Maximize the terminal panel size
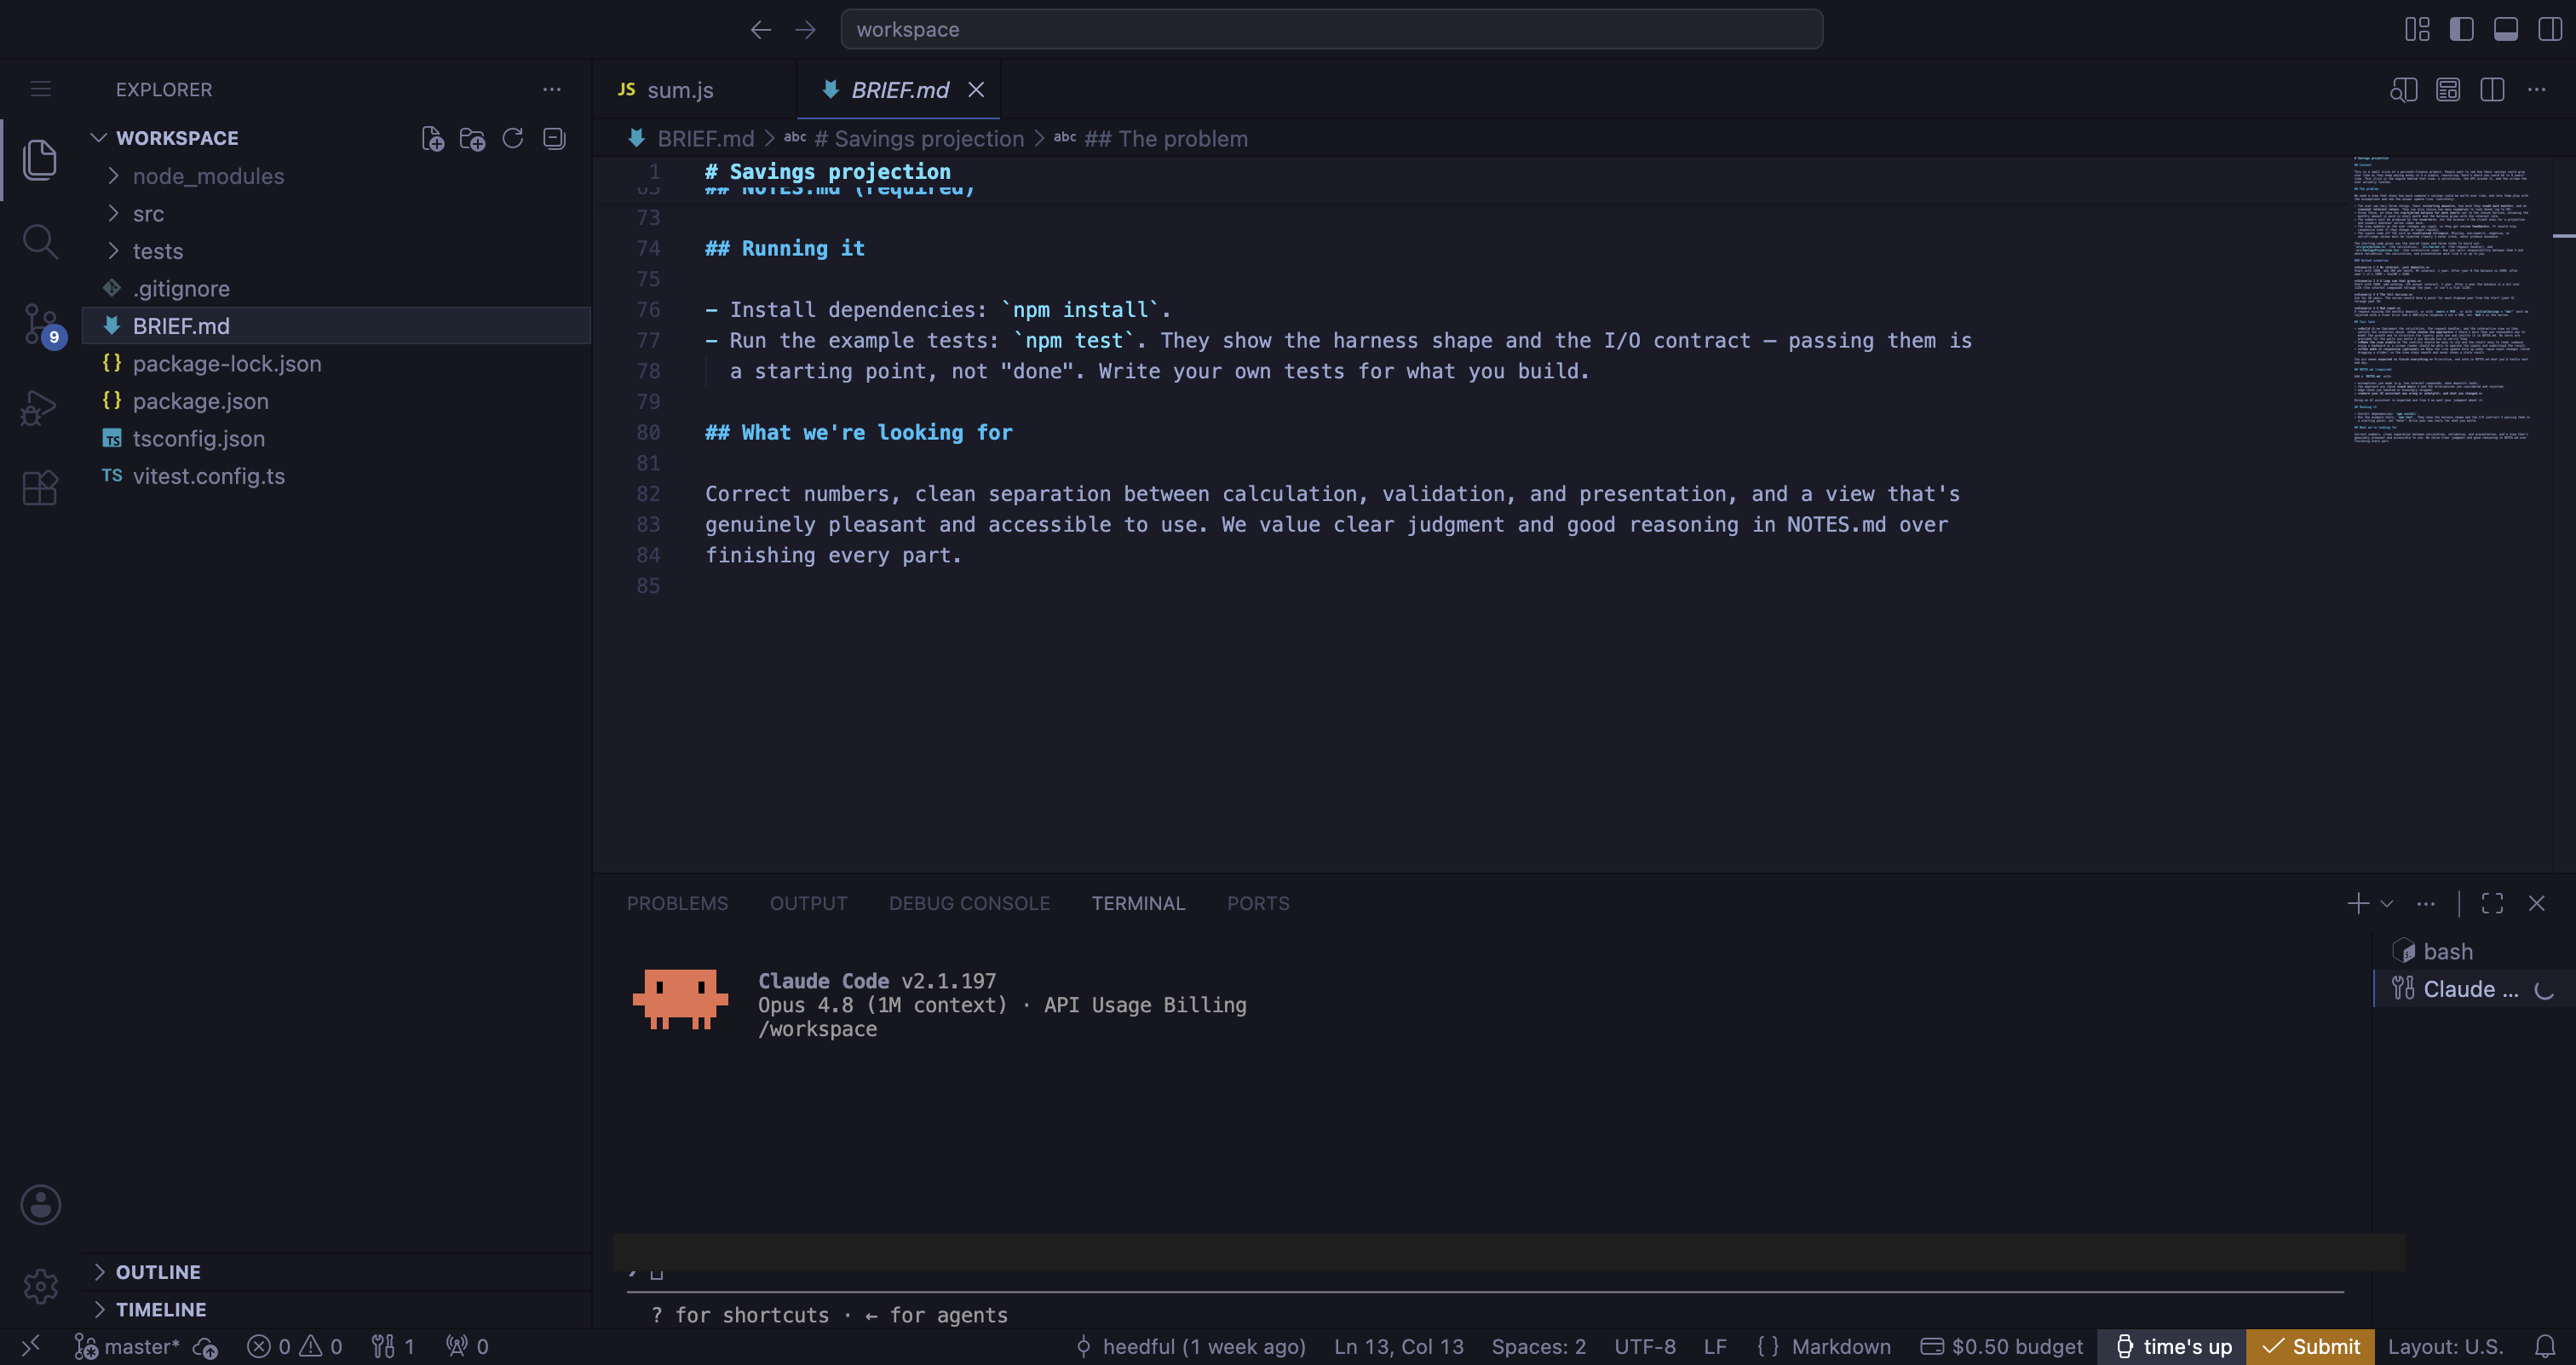This screenshot has height=1365, width=2576. (2493, 903)
